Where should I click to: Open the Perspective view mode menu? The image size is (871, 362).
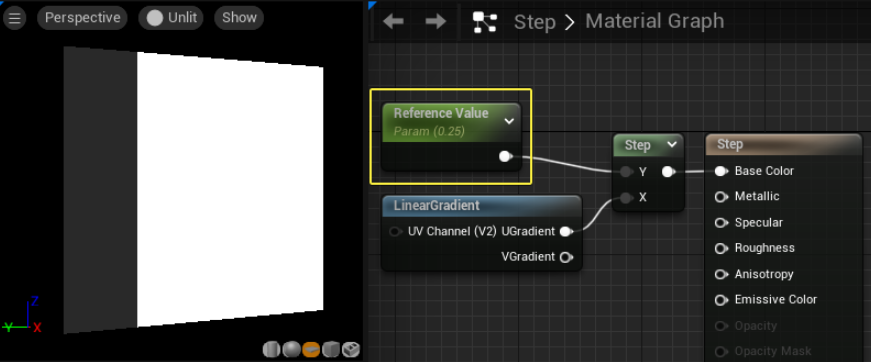(82, 18)
